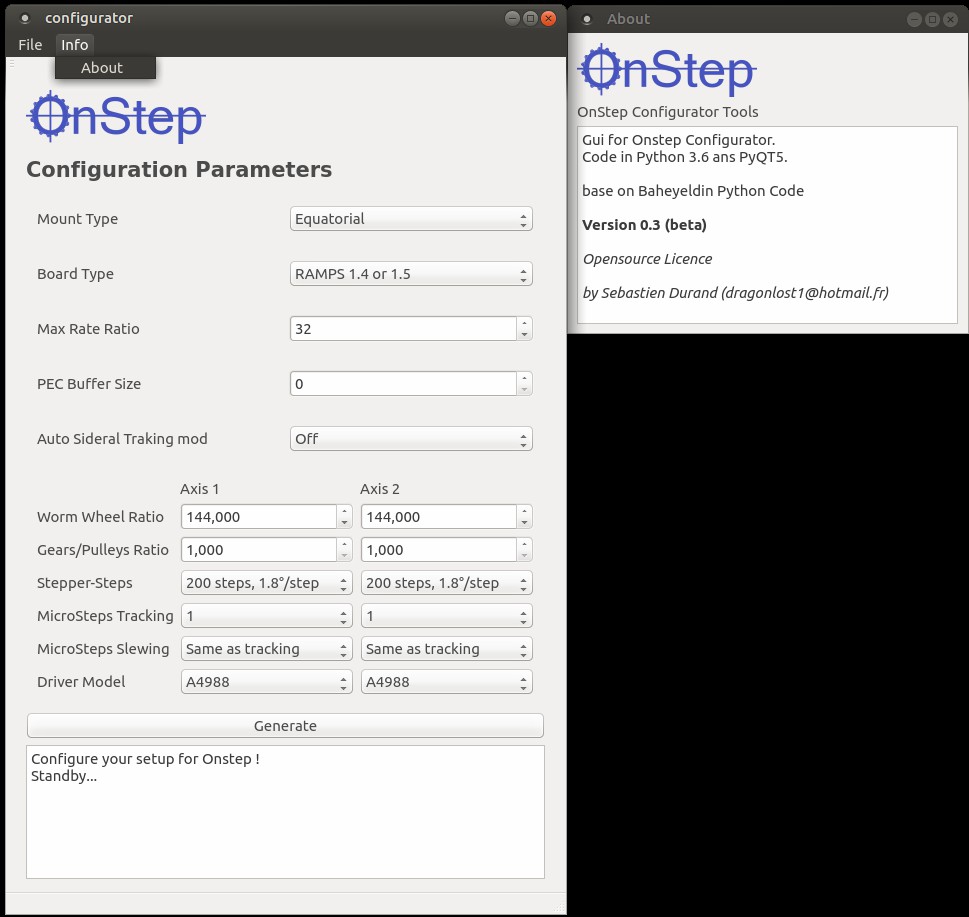Click Sebastien Durand author line

tap(735, 293)
